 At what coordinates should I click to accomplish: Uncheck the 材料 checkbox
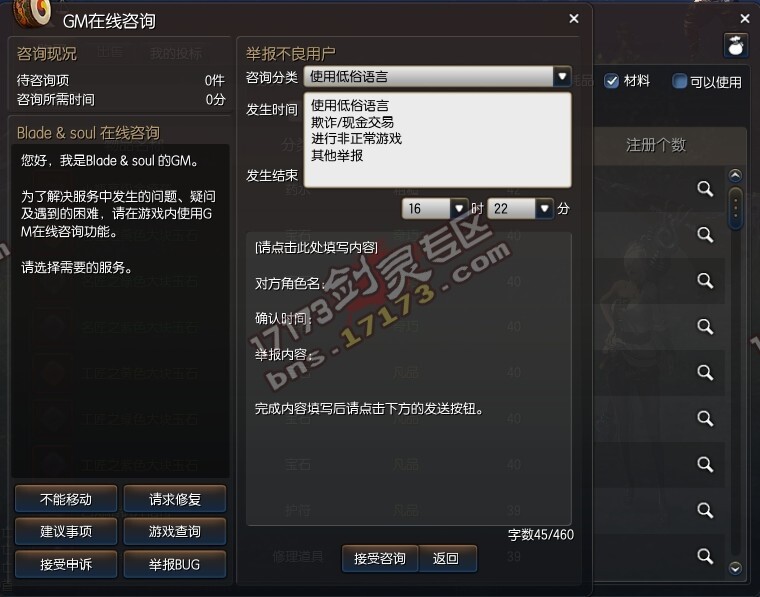612,81
